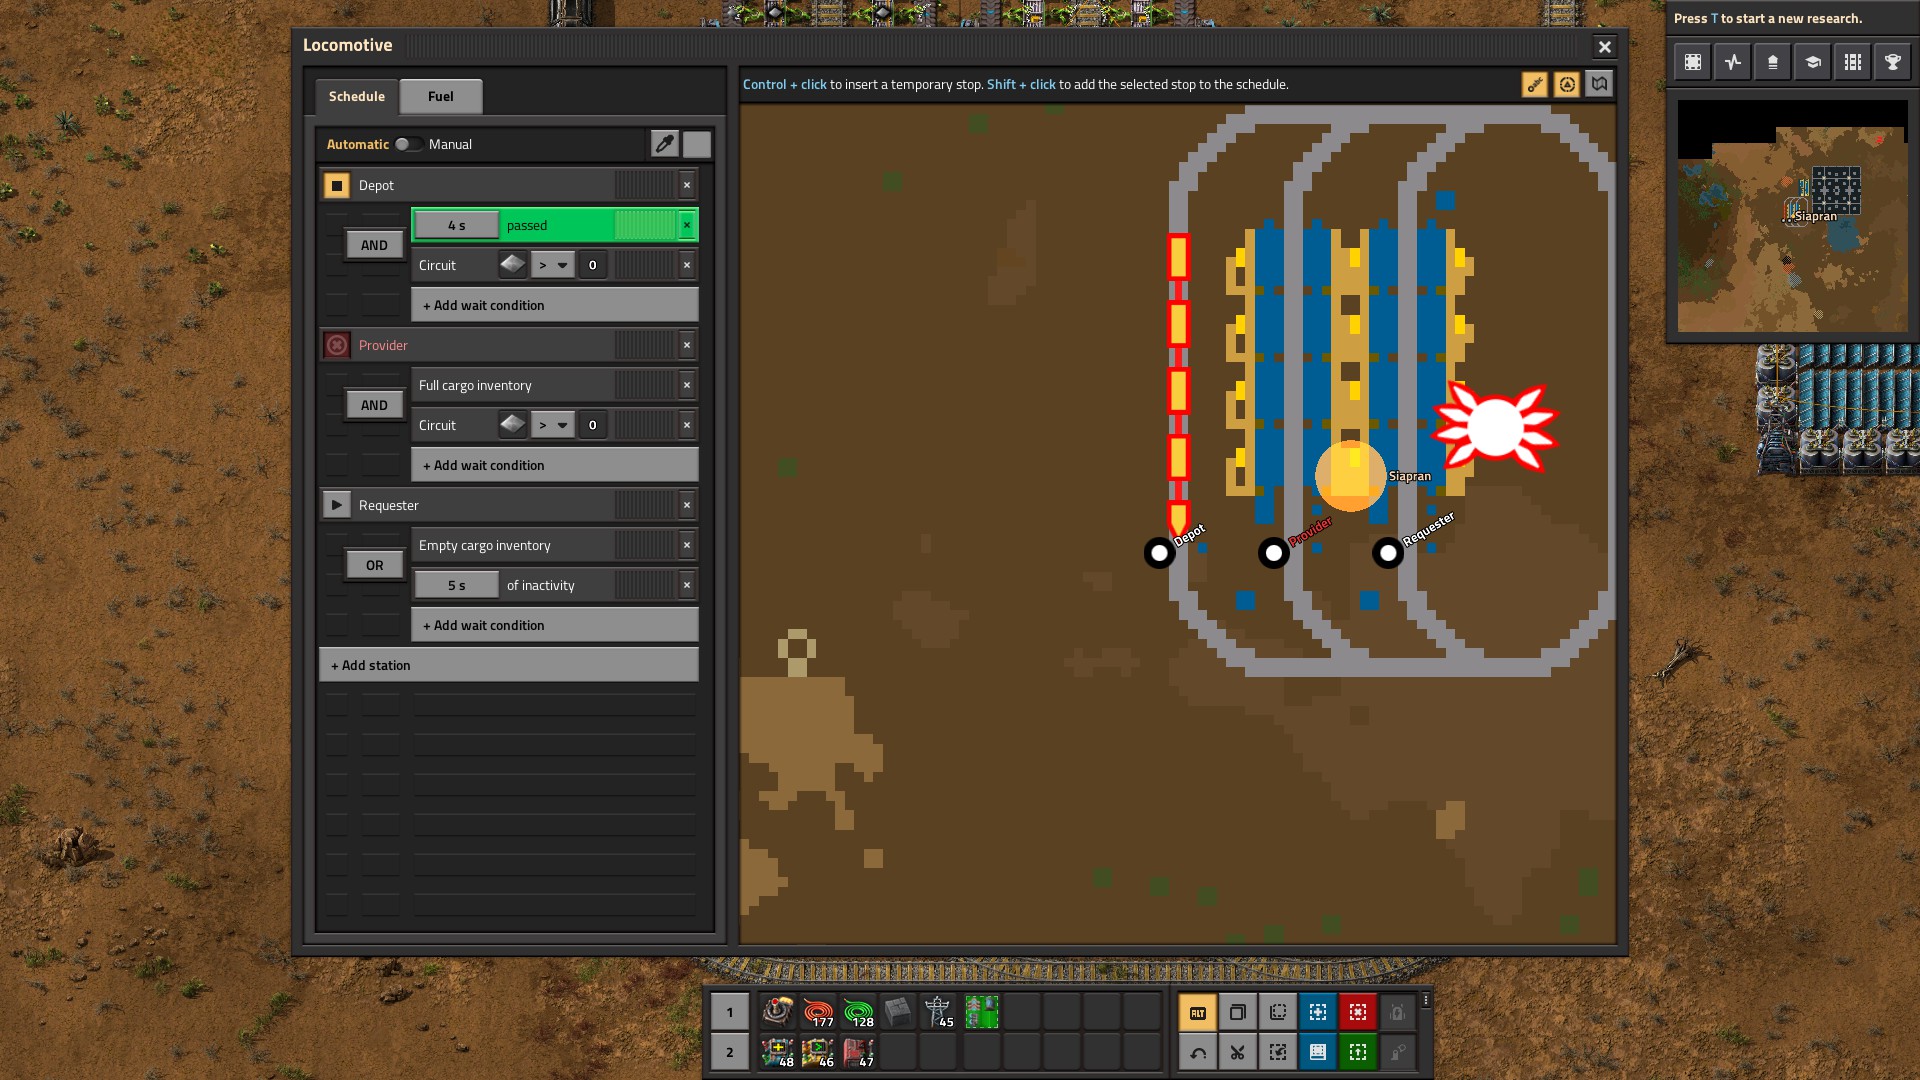Open tips and tricks graduation-cap icon
Viewport: 1920px width, 1080px height.
1813,62
